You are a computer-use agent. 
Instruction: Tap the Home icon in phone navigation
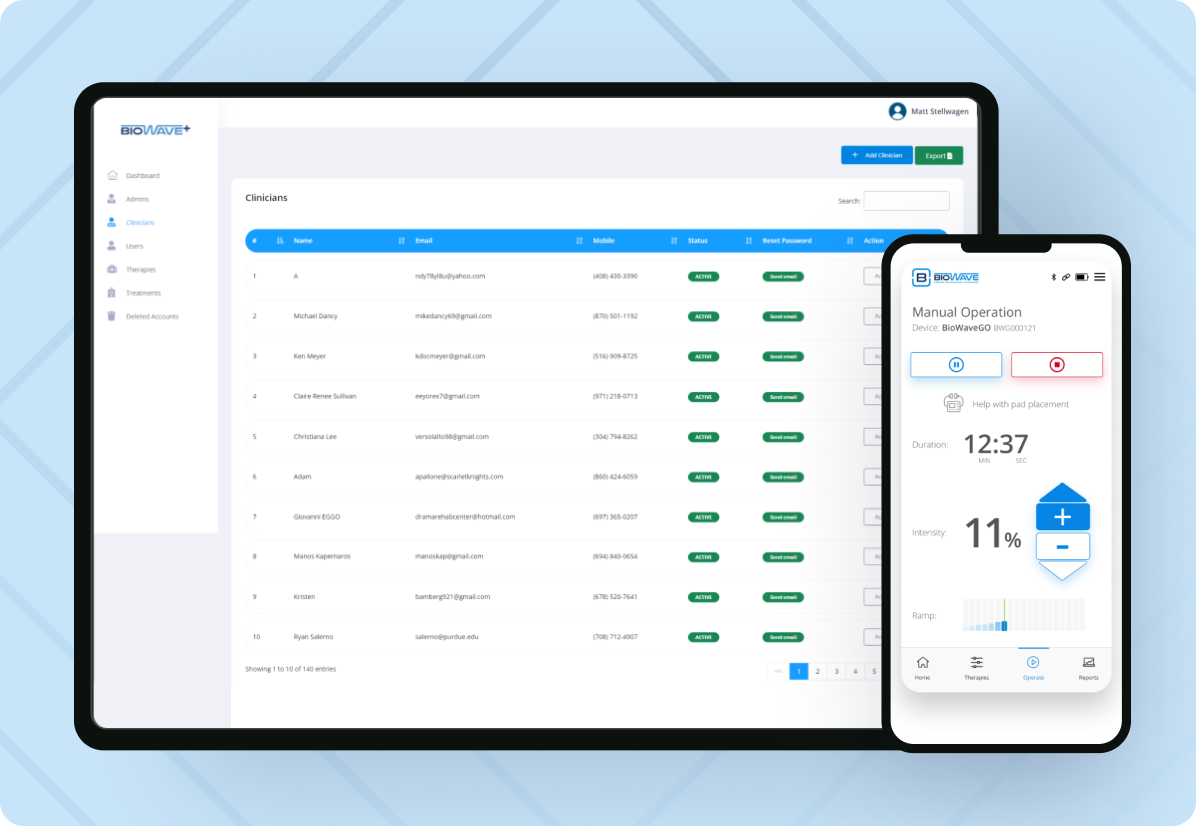point(922,667)
